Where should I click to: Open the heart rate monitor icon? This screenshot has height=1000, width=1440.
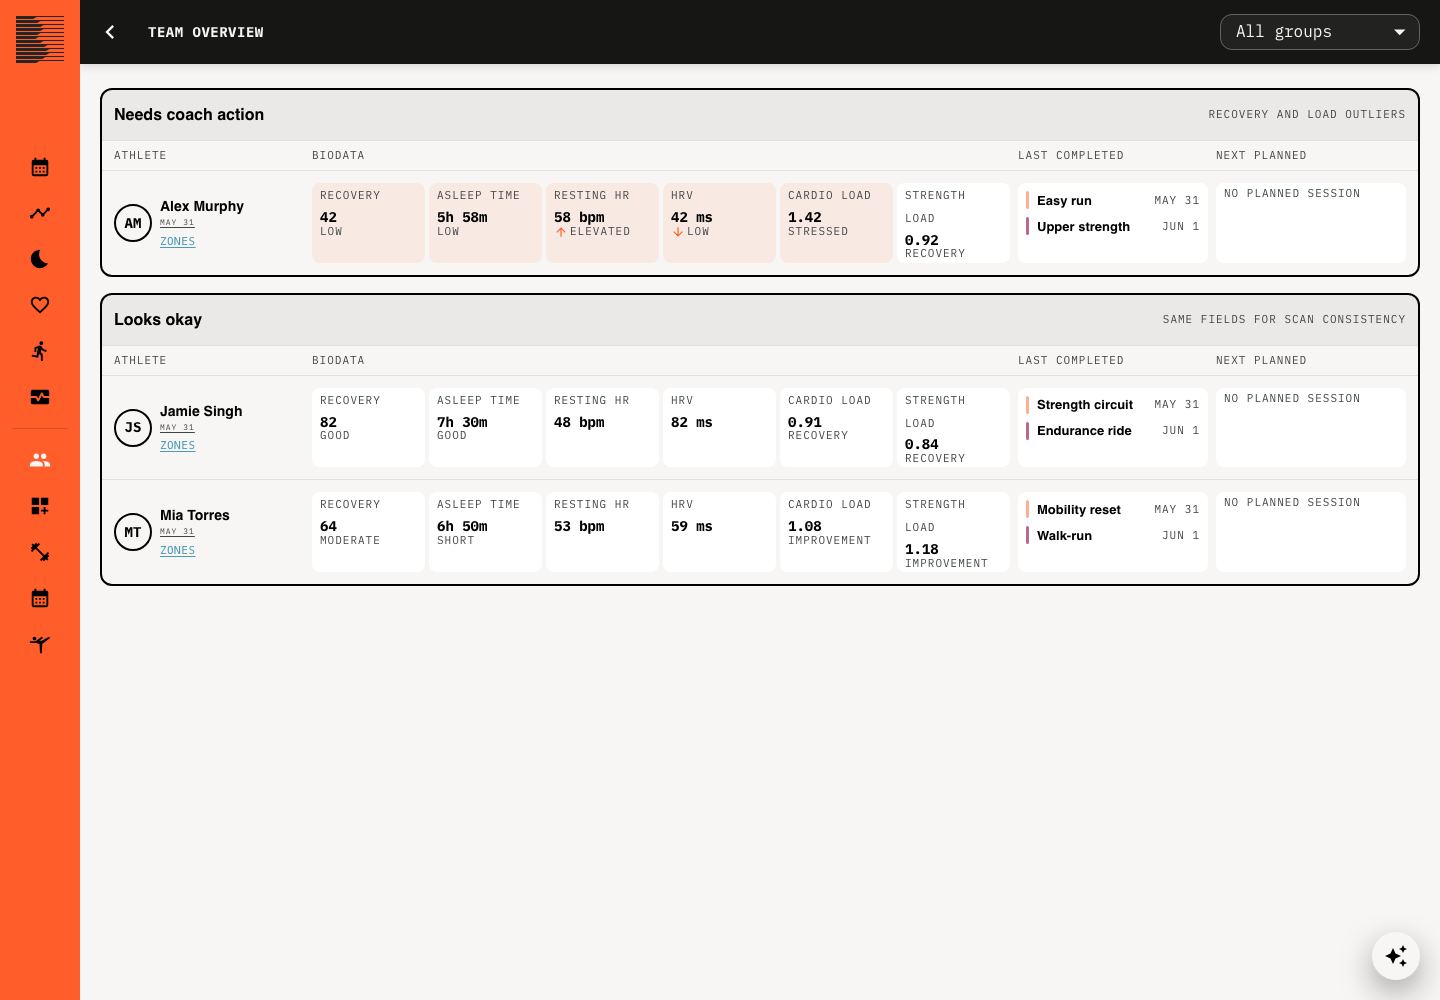pyautogui.click(x=40, y=397)
